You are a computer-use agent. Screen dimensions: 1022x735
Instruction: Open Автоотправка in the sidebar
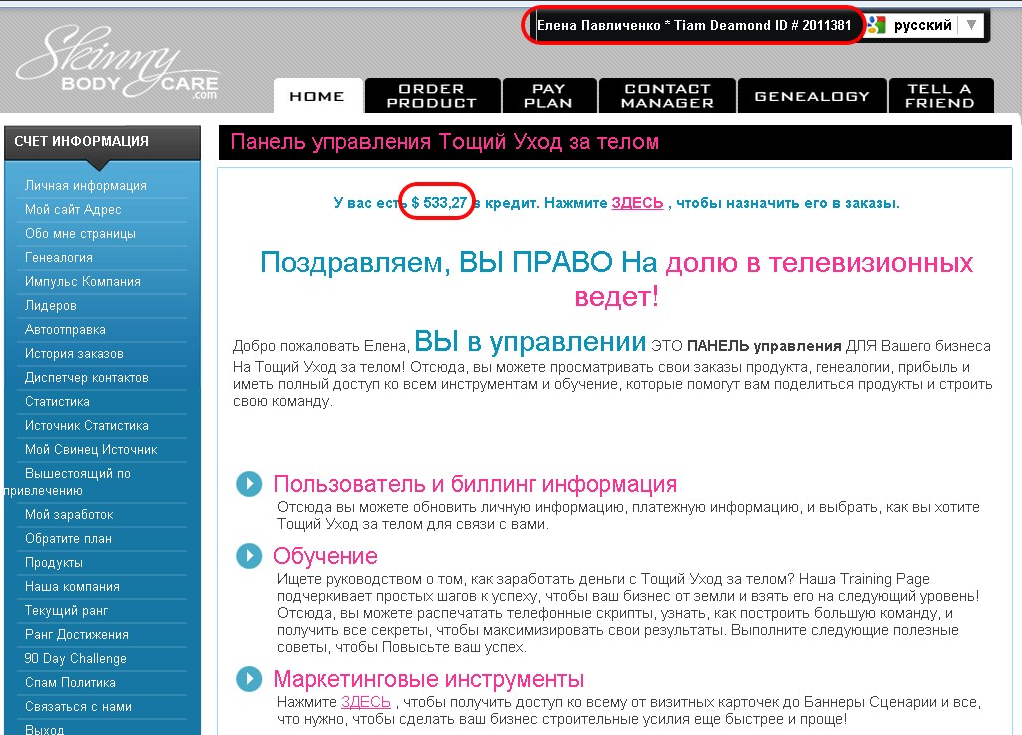(x=65, y=330)
